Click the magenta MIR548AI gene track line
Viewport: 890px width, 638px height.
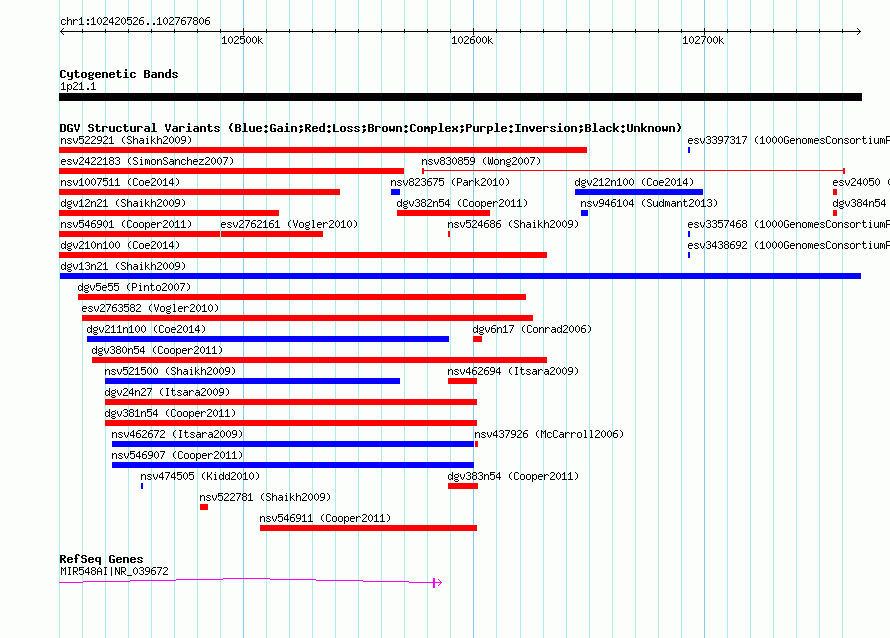pyautogui.click(x=250, y=581)
